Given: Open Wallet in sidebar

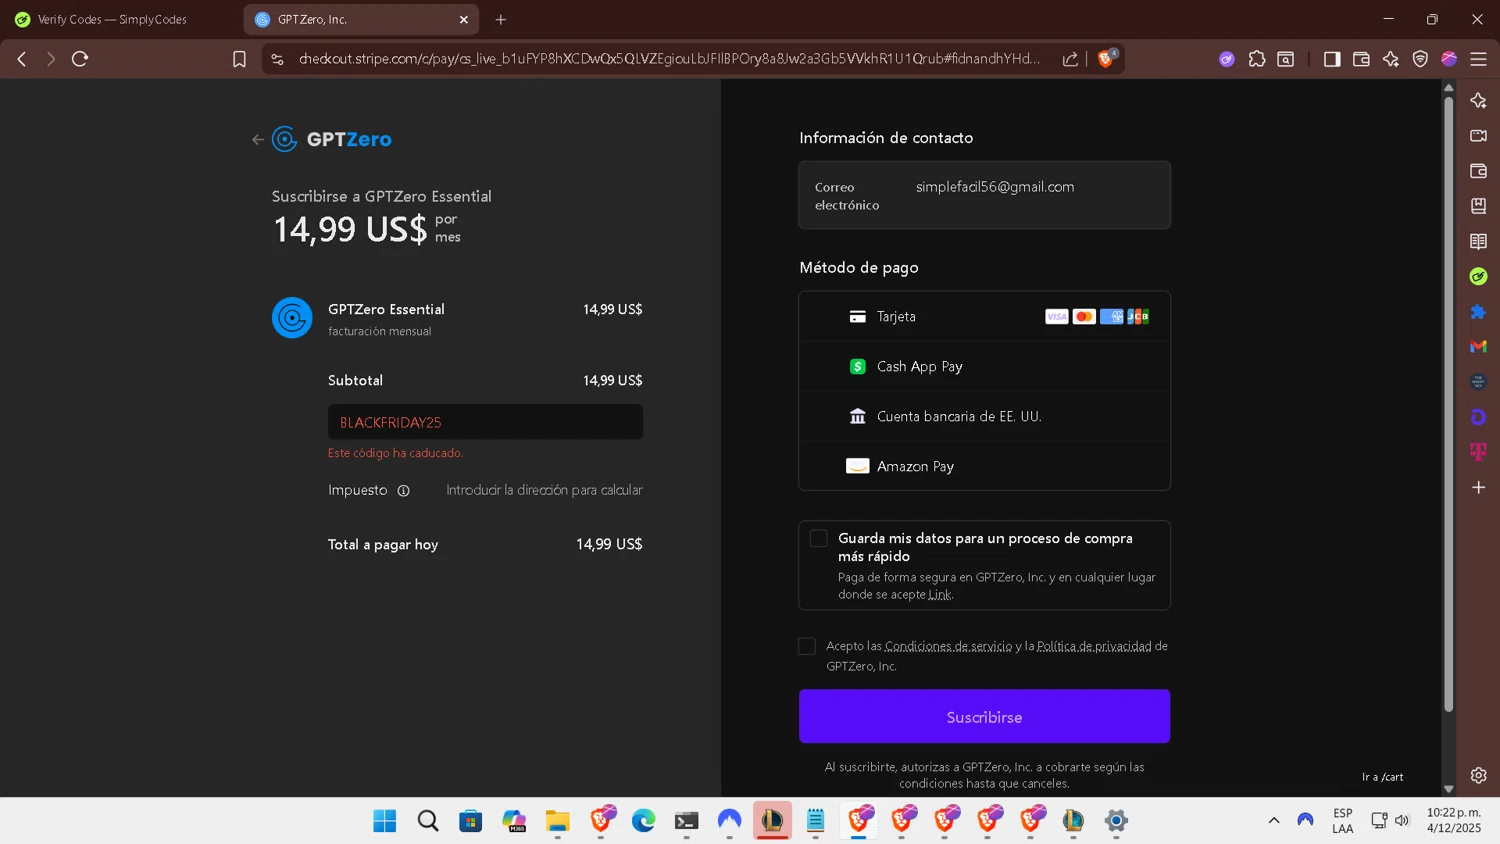Looking at the screenshot, I should tap(1478, 171).
